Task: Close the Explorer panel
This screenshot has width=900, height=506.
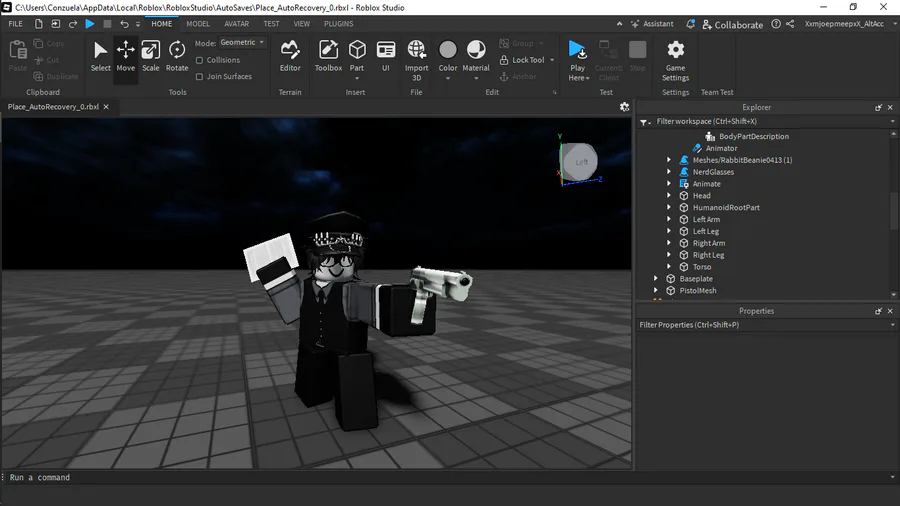Action: pyautogui.click(x=890, y=107)
